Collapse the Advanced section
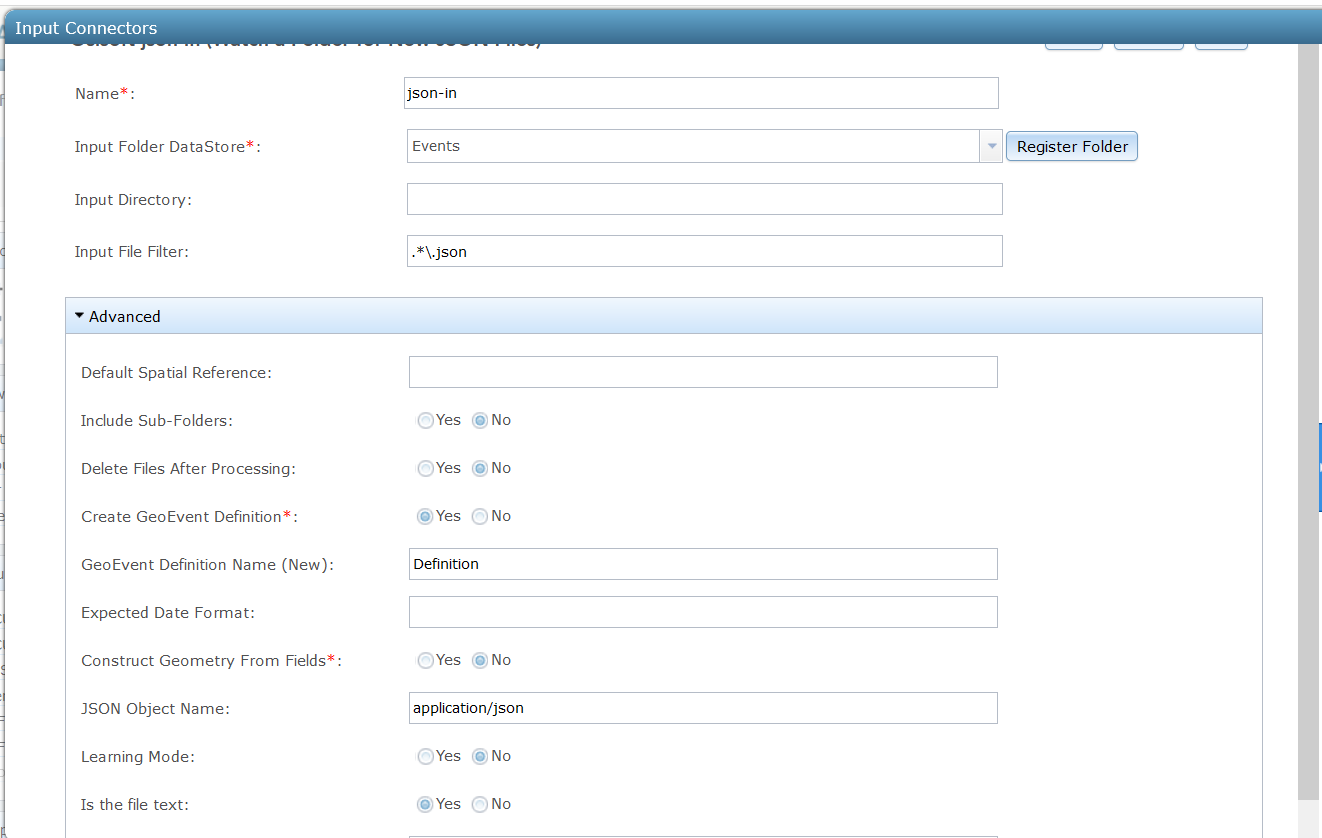 tap(663, 316)
